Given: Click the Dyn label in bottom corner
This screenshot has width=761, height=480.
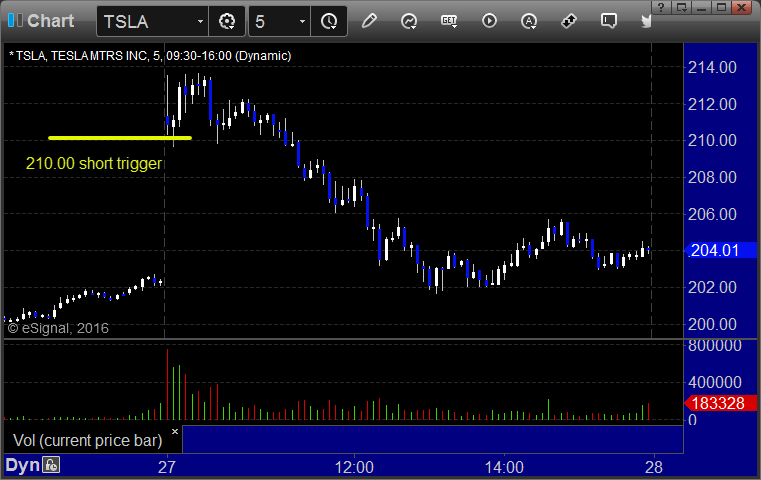Looking at the screenshot, I should pos(22,465).
